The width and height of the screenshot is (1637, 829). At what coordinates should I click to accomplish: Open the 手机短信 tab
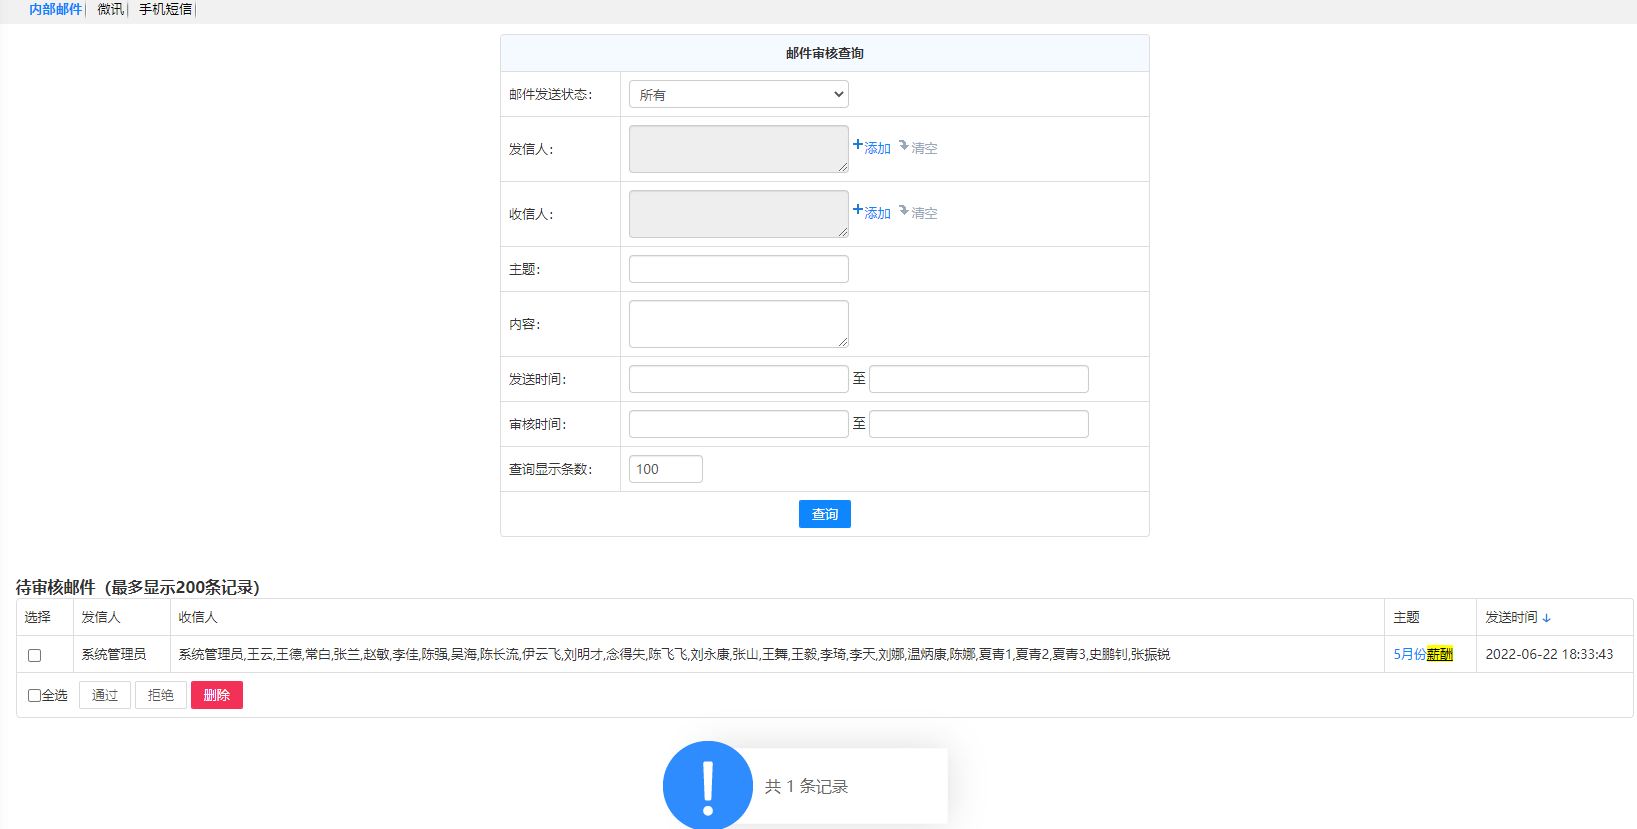pos(165,9)
